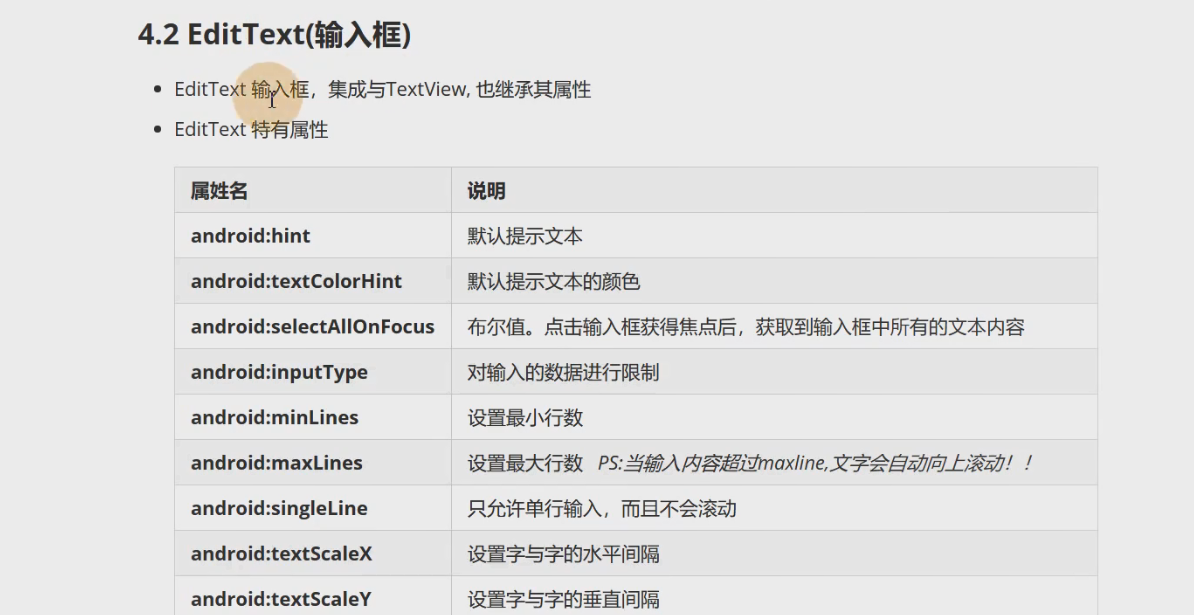Click the bullet line mentioning TextView inheritance
The height and width of the screenshot is (615, 1194).
382,90
